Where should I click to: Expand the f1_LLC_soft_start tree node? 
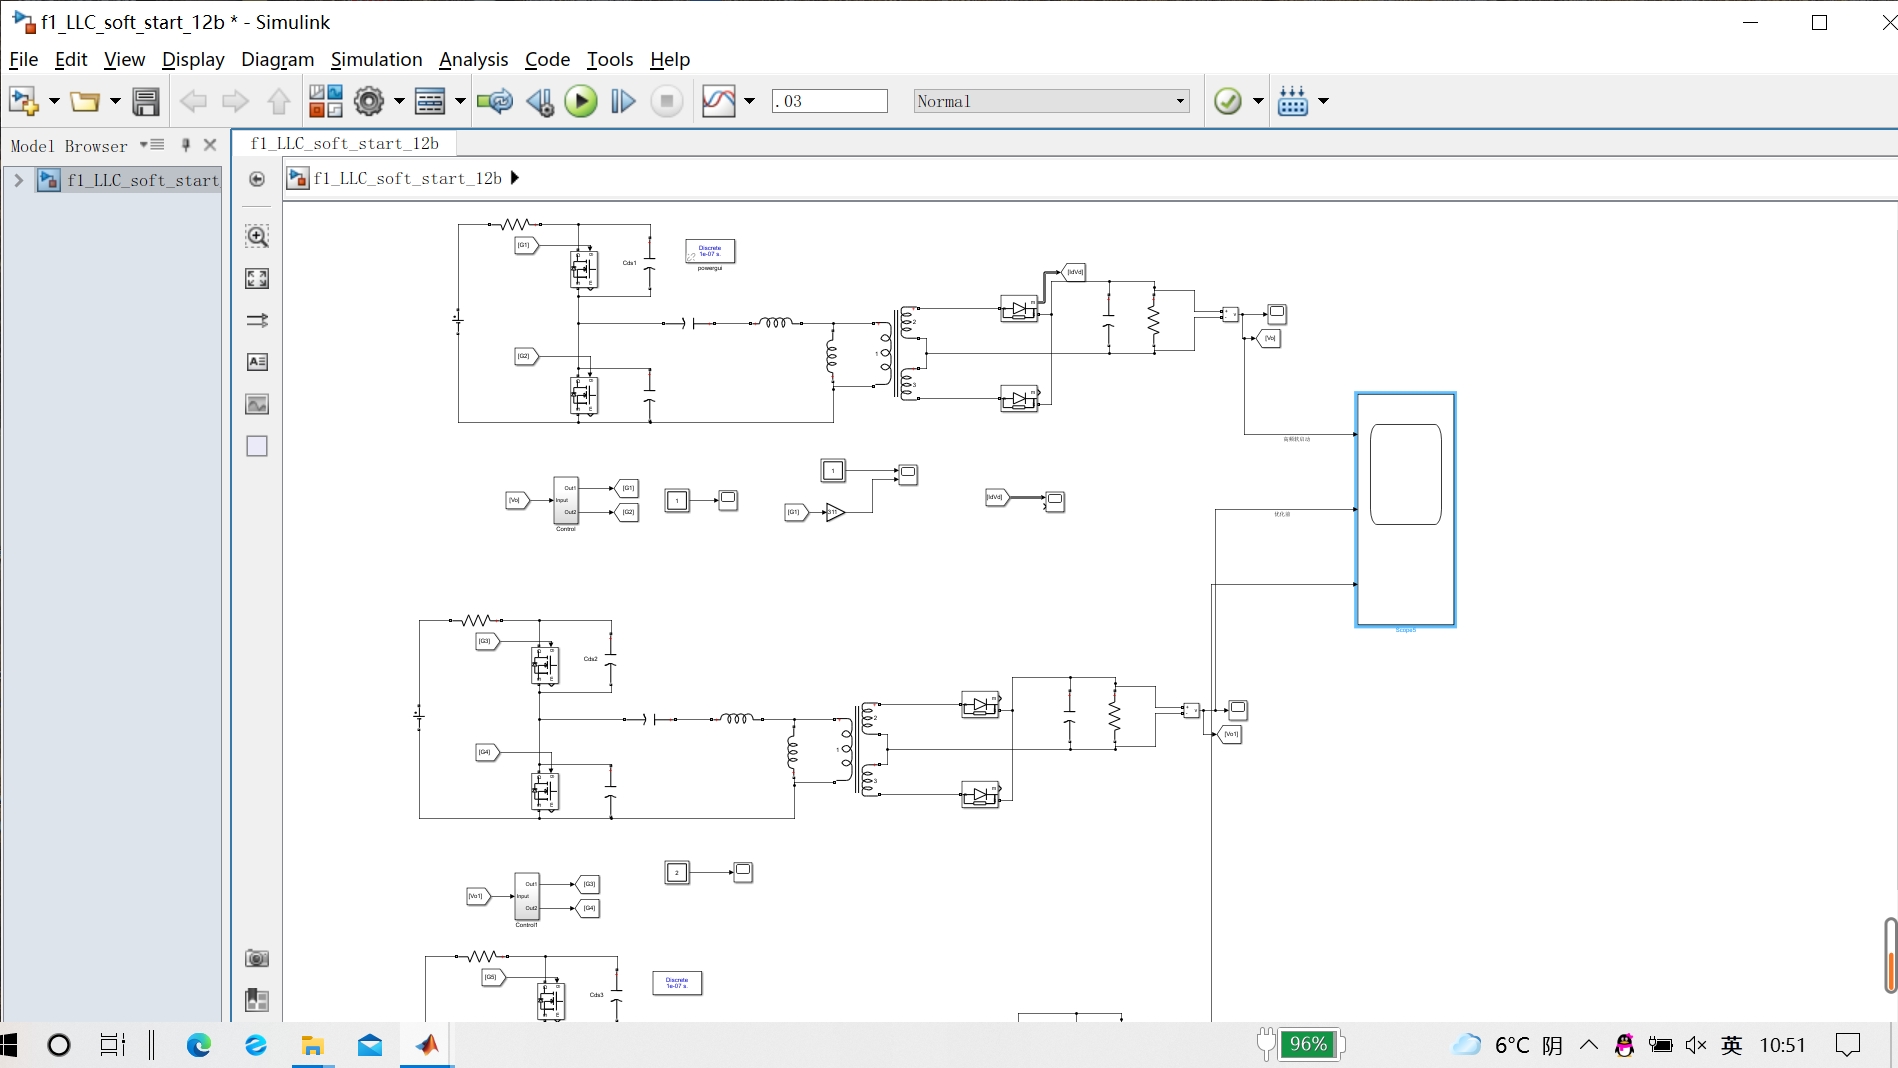18,180
